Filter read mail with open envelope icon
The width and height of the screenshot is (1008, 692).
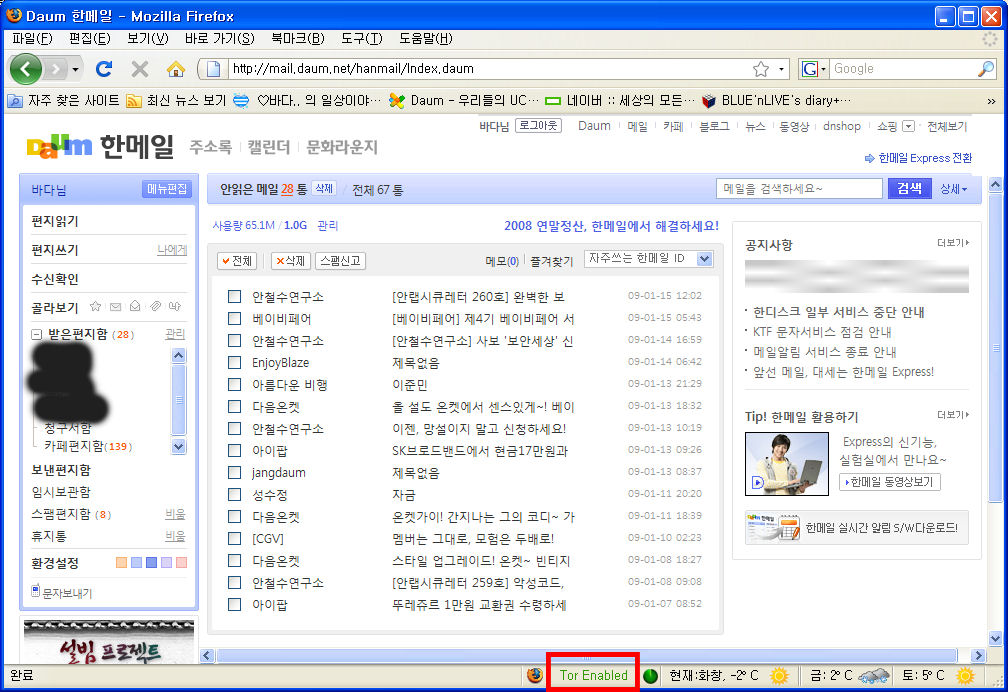pos(135,307)
